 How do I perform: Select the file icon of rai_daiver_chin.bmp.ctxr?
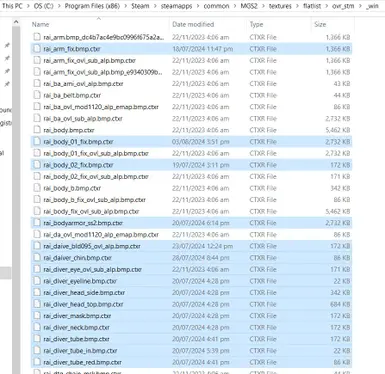pyautogui.click(x=37, y=258)
